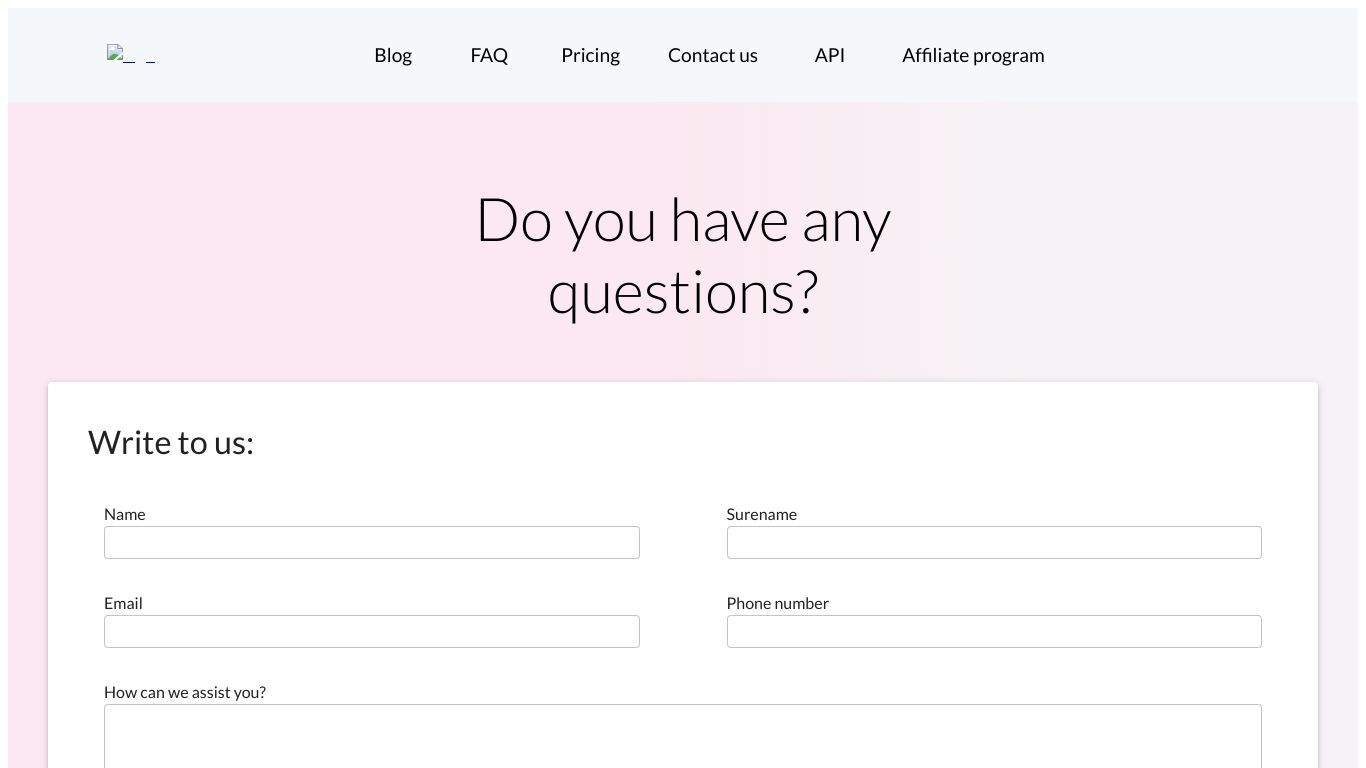Open the Blog page
The height and width of the screenshot is (768, 1366).
pos(393,55)
